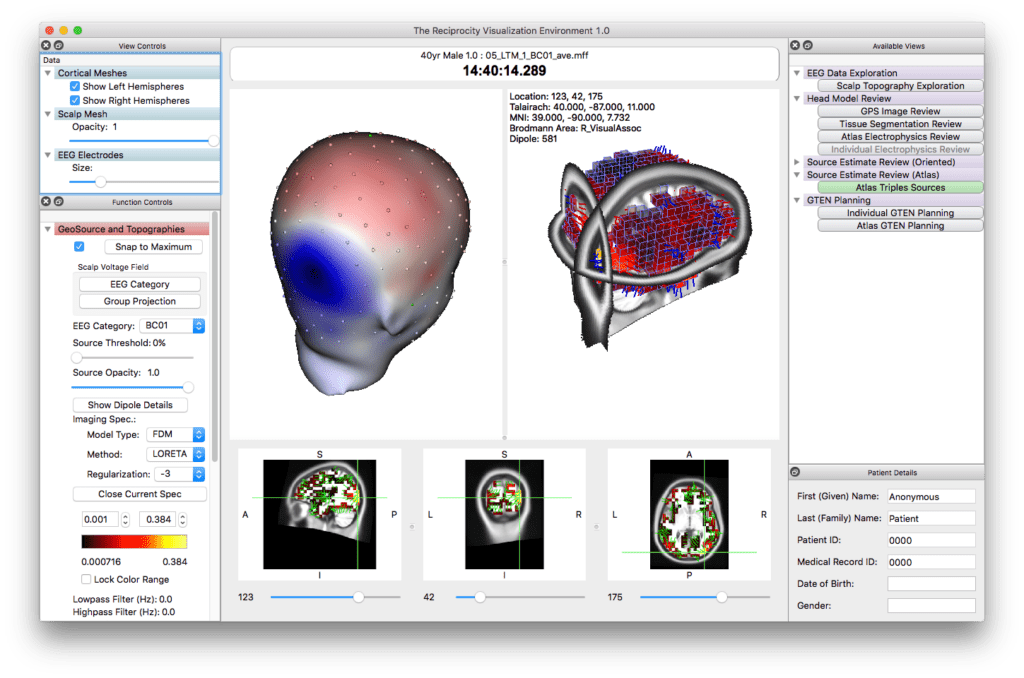Image resolution: width=1024 pixels, height=678 pixels.
Task: Enable Lock Color Range checkbox
Action: (x=85, y=579)
